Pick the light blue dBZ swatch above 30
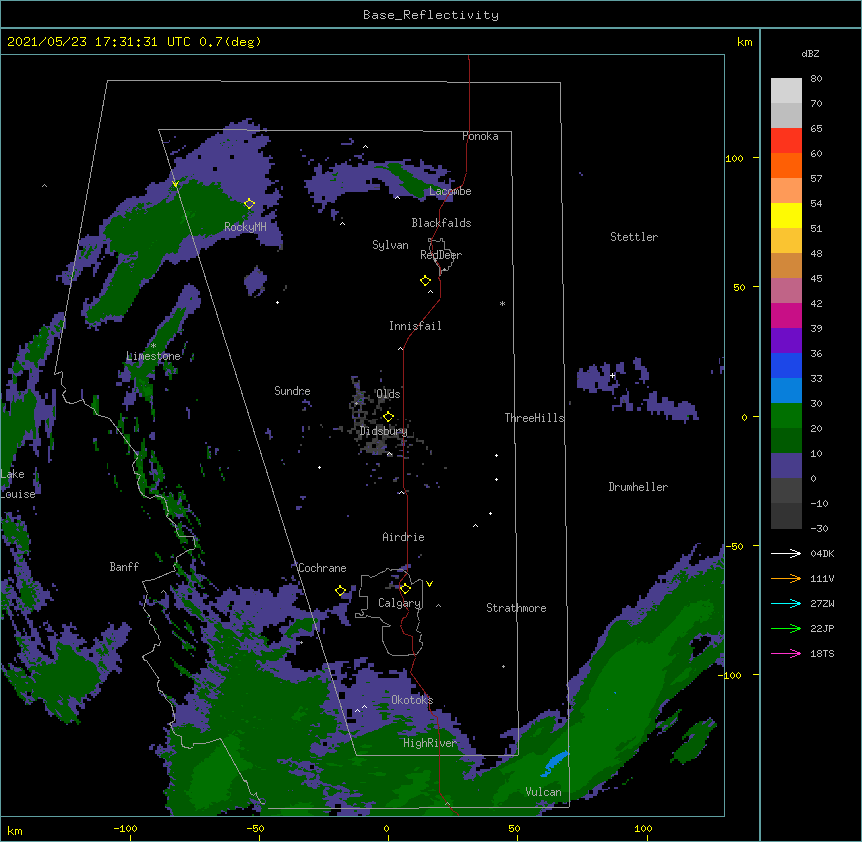Viewport: 862px width, 842px height. coord(786,390)
